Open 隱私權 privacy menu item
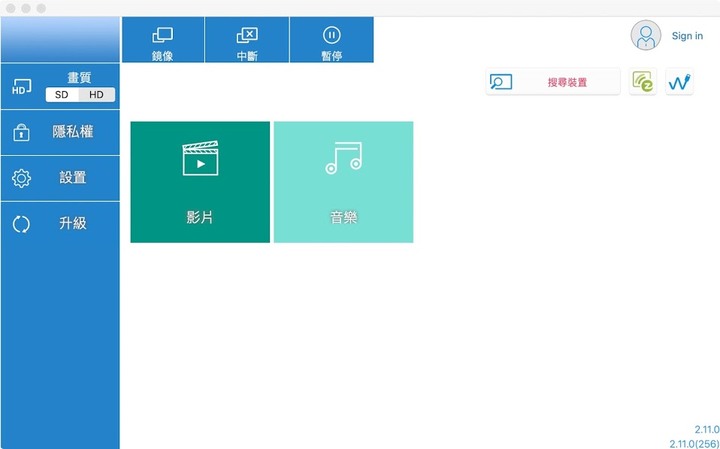 [x=60, y=132]
